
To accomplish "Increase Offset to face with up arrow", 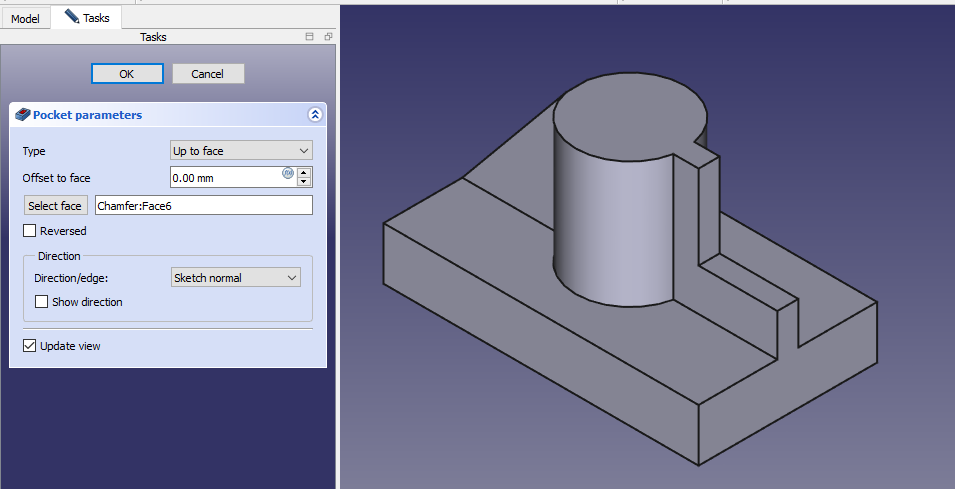I will pos(304,173).
